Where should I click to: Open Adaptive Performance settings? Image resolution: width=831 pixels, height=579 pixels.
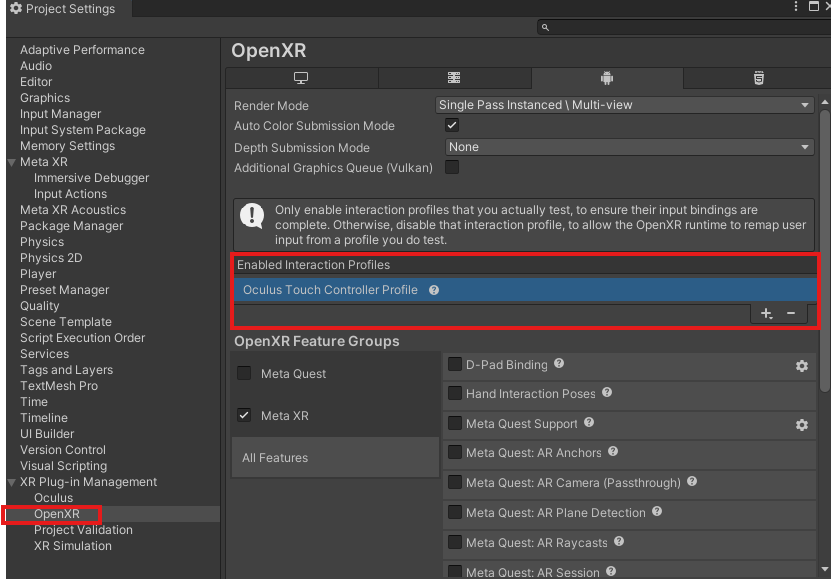click(x=82, y=50)
